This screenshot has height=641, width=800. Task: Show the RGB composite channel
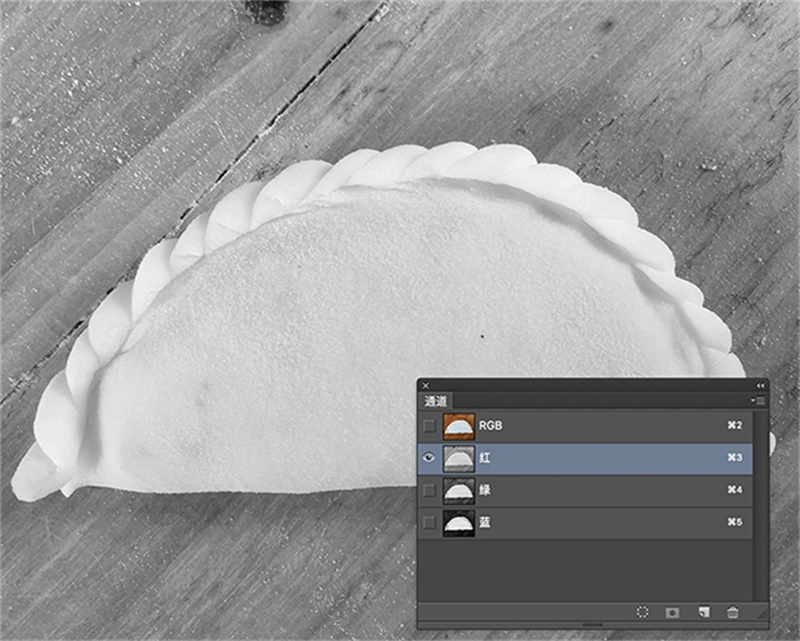[430, 426]
